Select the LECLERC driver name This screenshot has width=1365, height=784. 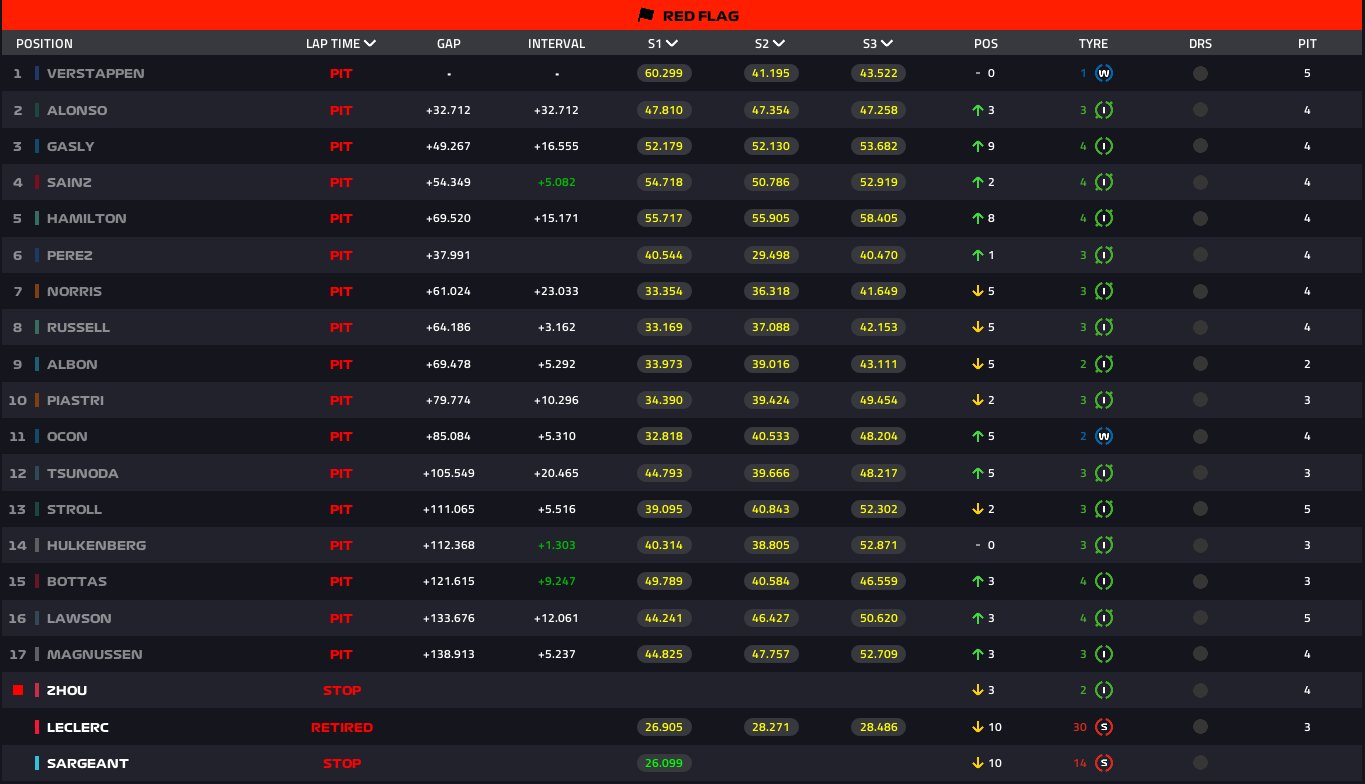(x=79, y=727)
